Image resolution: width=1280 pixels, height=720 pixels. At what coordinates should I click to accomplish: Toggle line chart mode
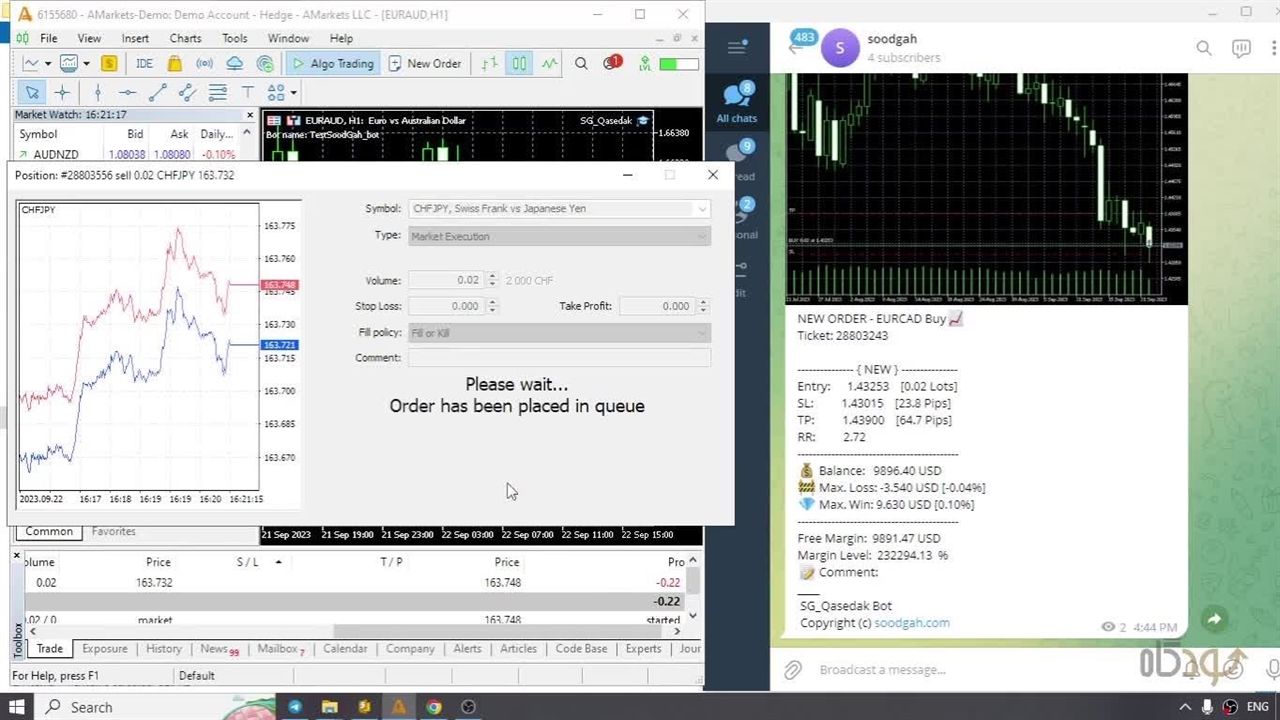(x=549, y=64)
